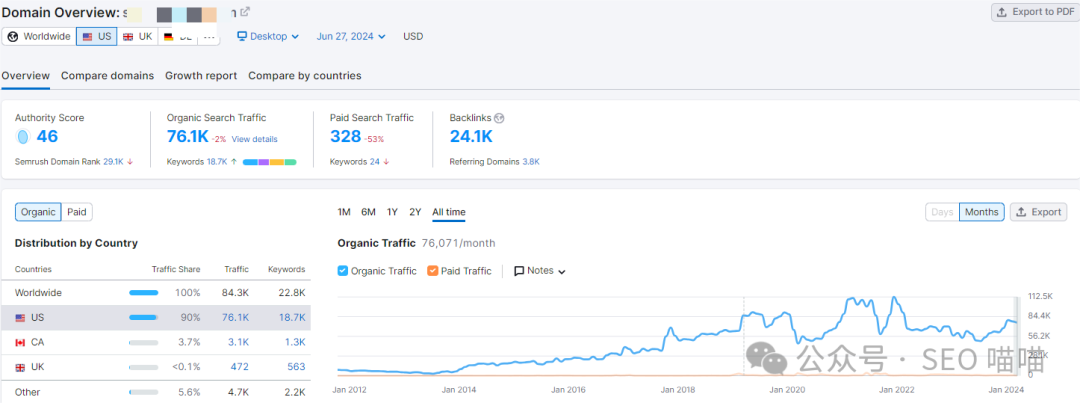Switch to the Compare domains tab
The height and width of the screenshot is (403, 1080).
click(x=107, y=76)
